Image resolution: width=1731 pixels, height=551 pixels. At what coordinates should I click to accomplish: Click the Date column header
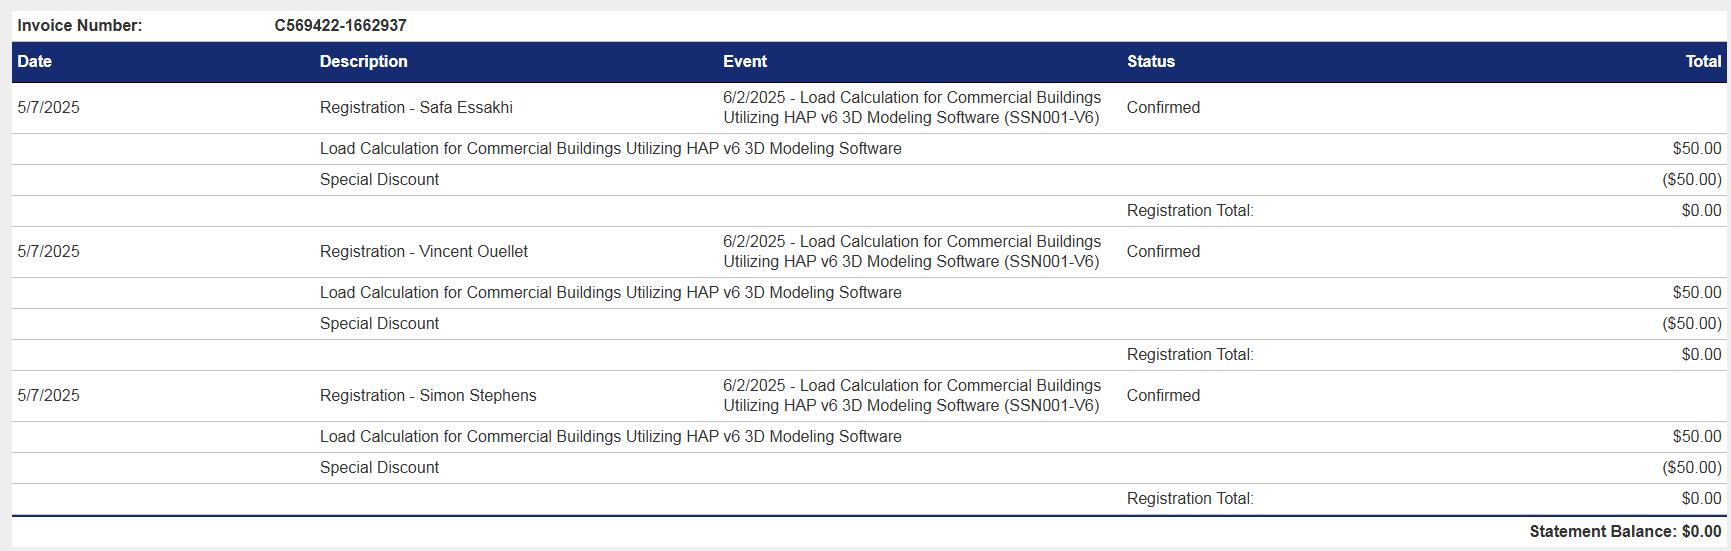coord(34,62)
